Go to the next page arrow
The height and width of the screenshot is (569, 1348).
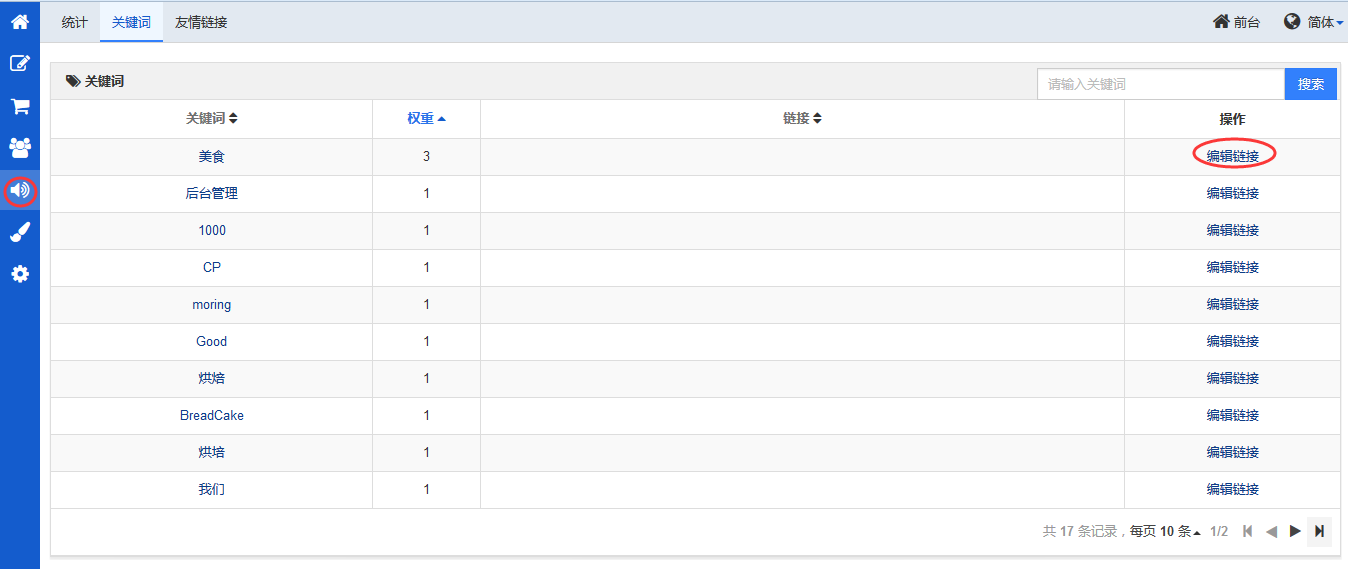click(1295, 531)
